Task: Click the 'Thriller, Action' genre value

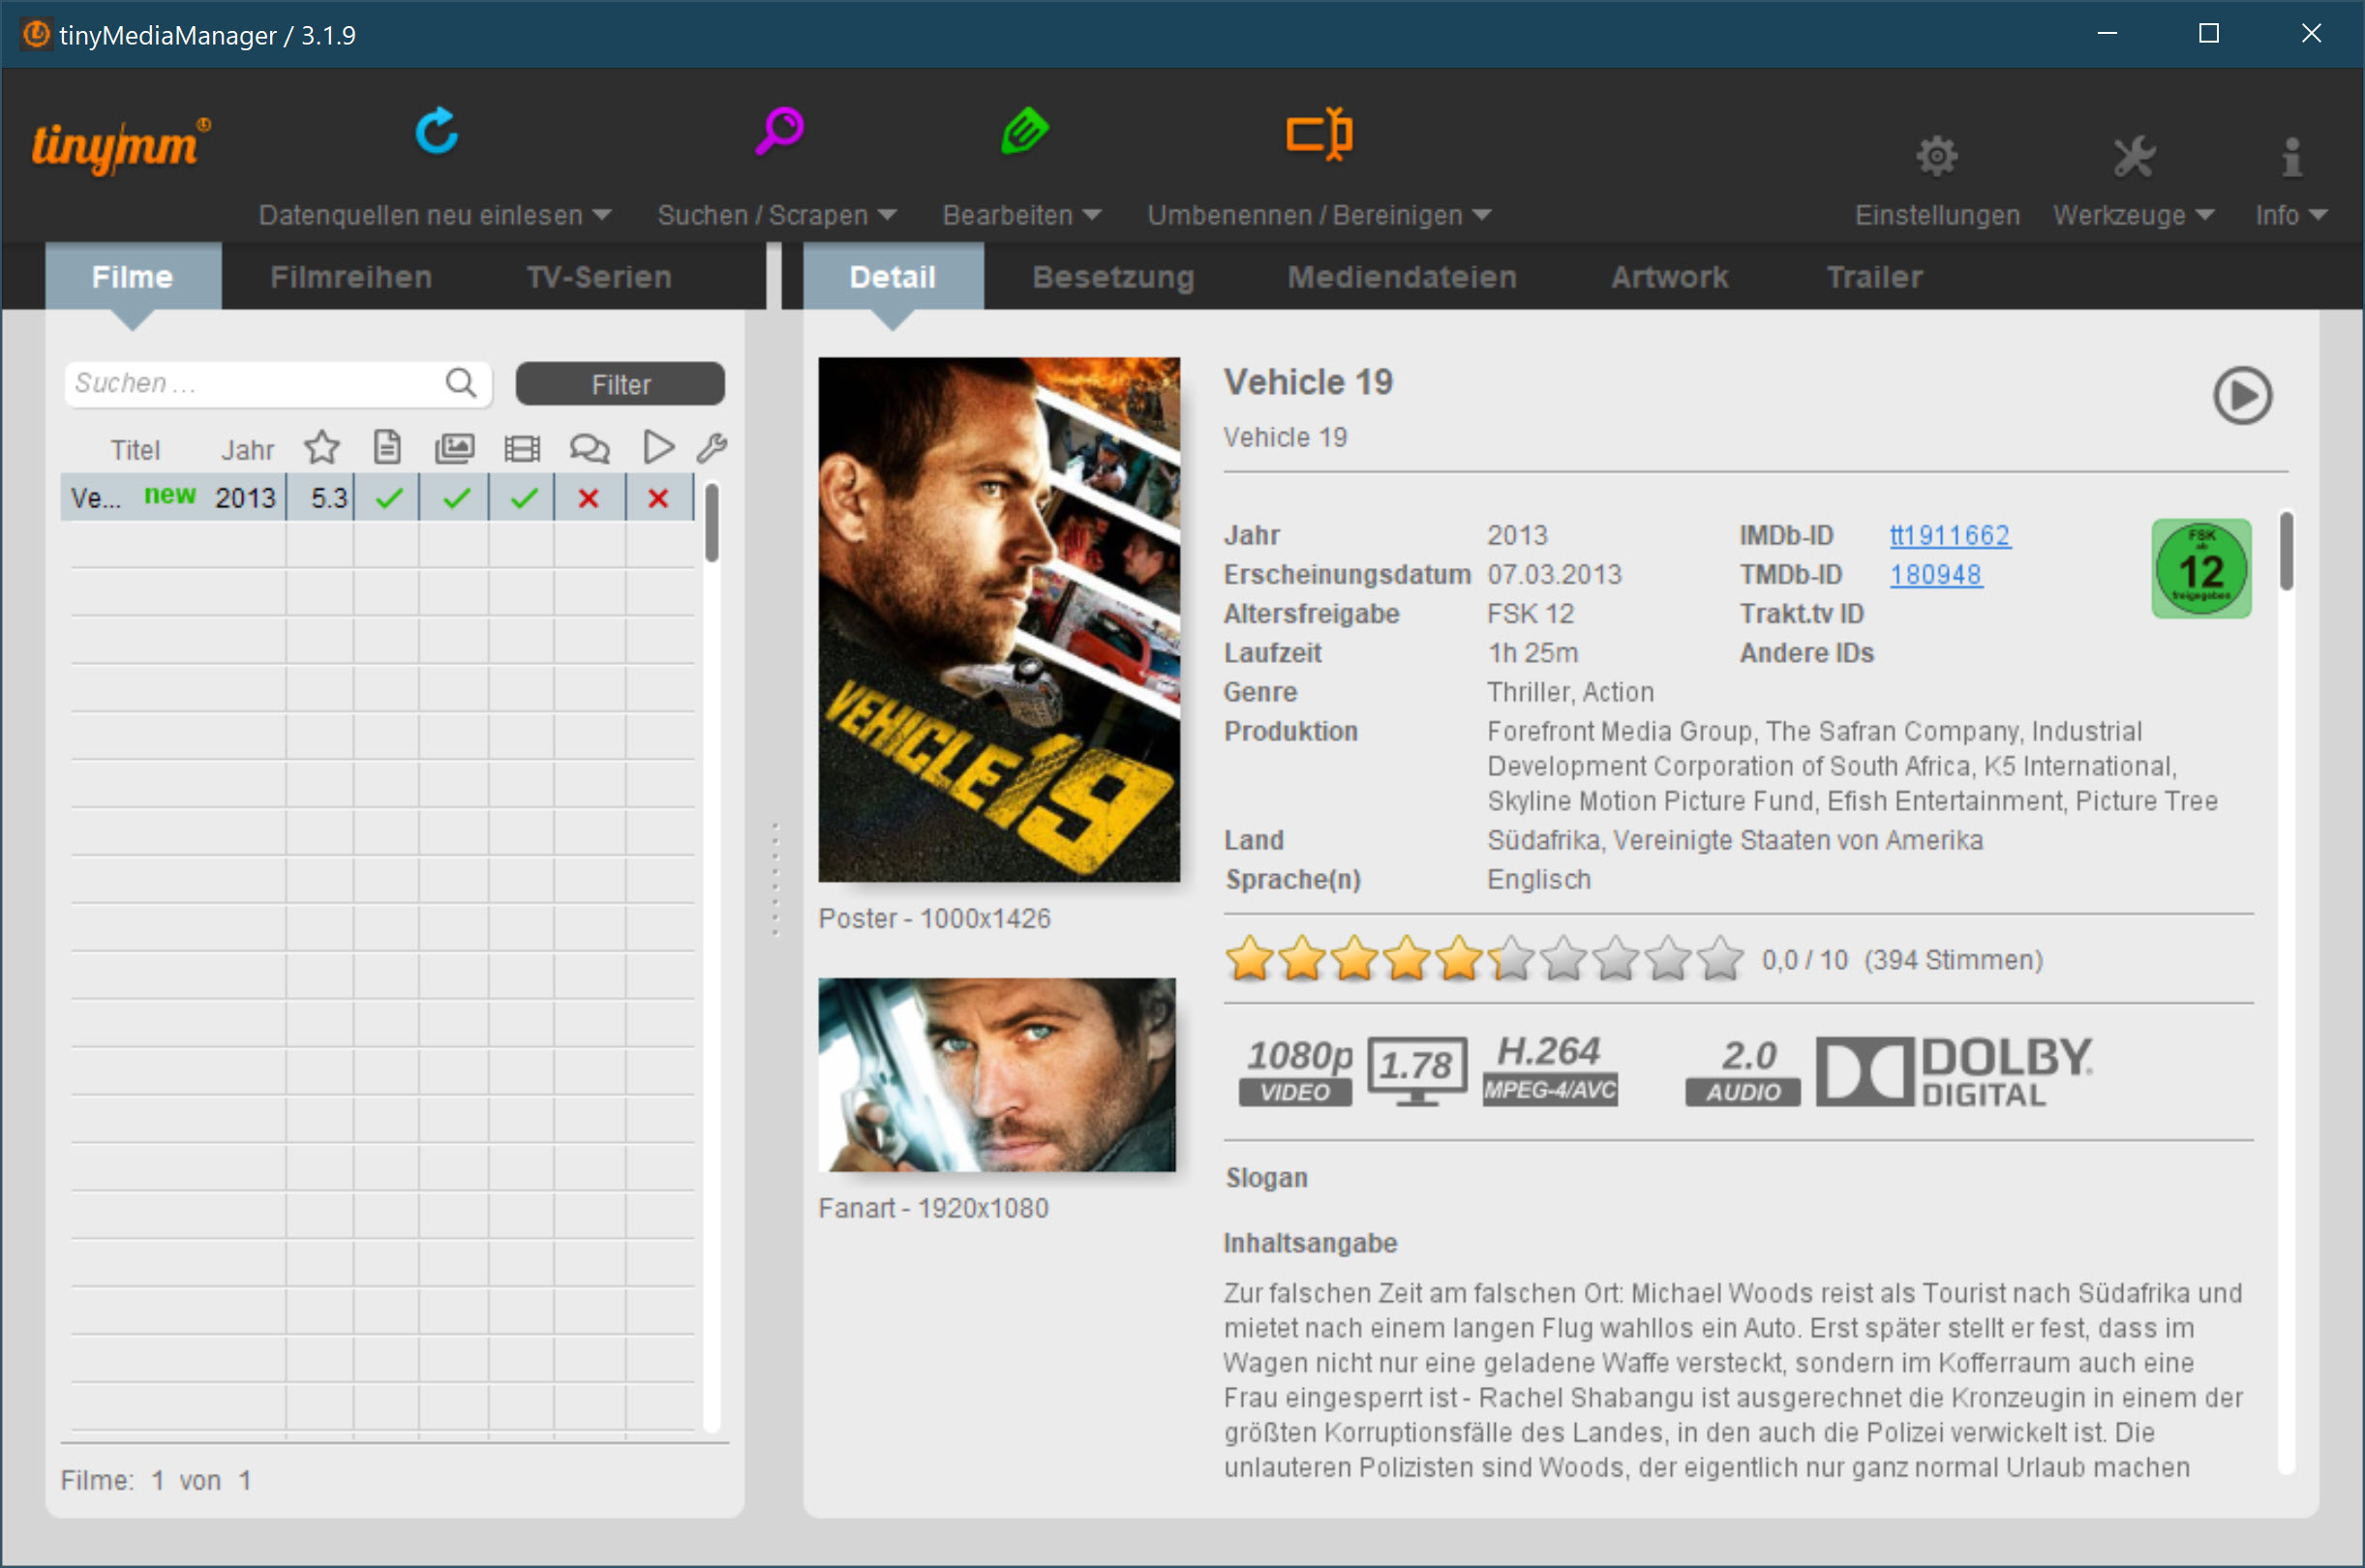Action: (x=1569, y=692)
